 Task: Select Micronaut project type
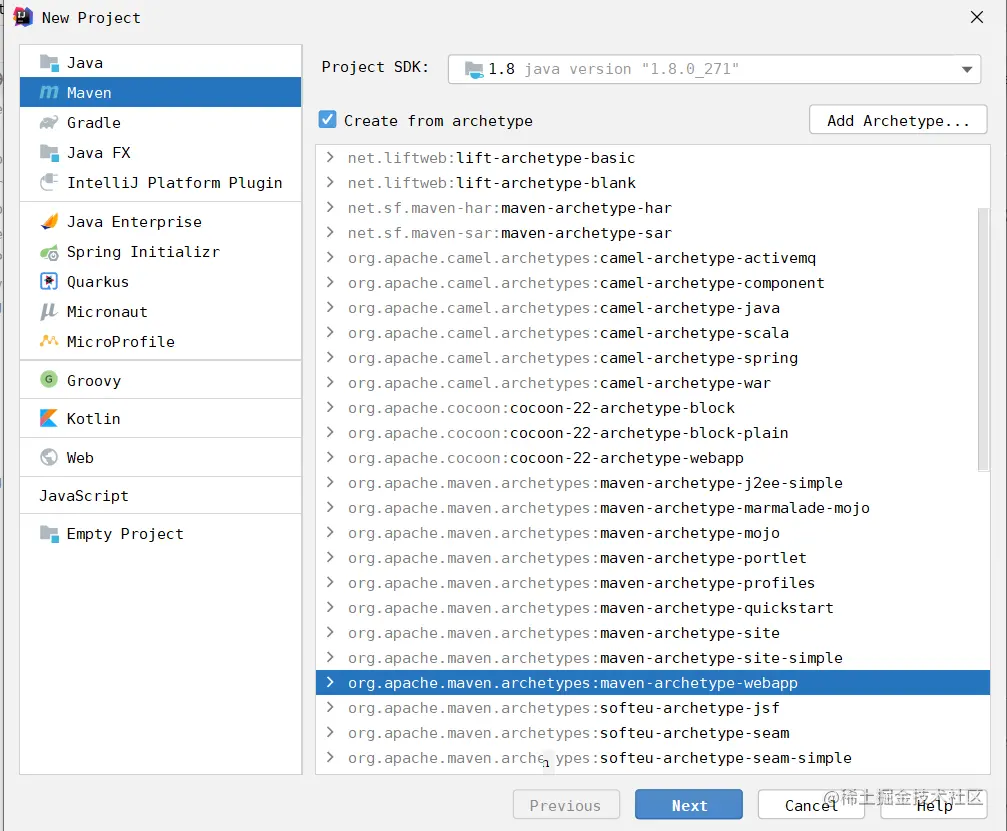pos(161,311)
